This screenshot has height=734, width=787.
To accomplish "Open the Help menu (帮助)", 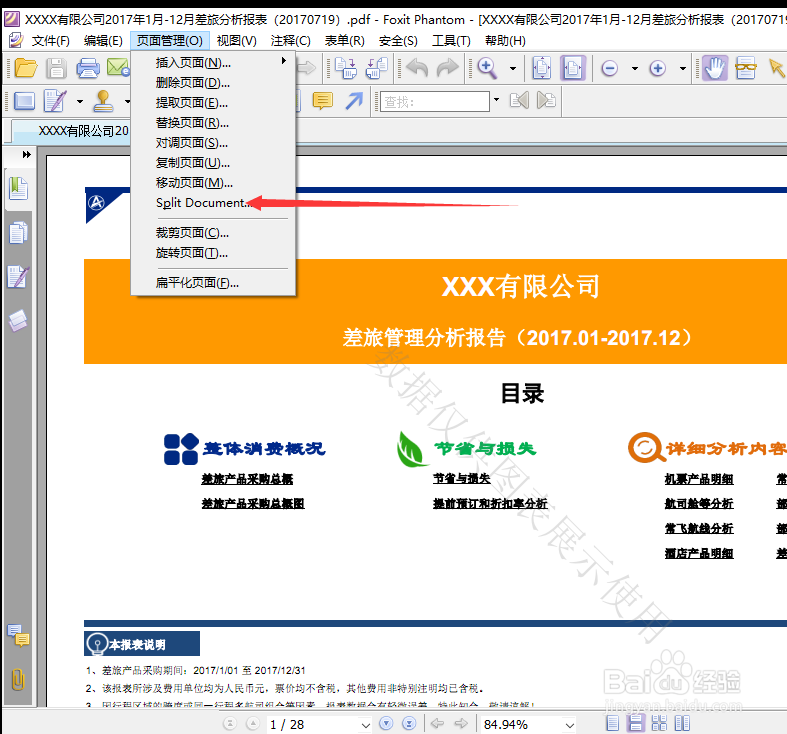I will 505,41.
